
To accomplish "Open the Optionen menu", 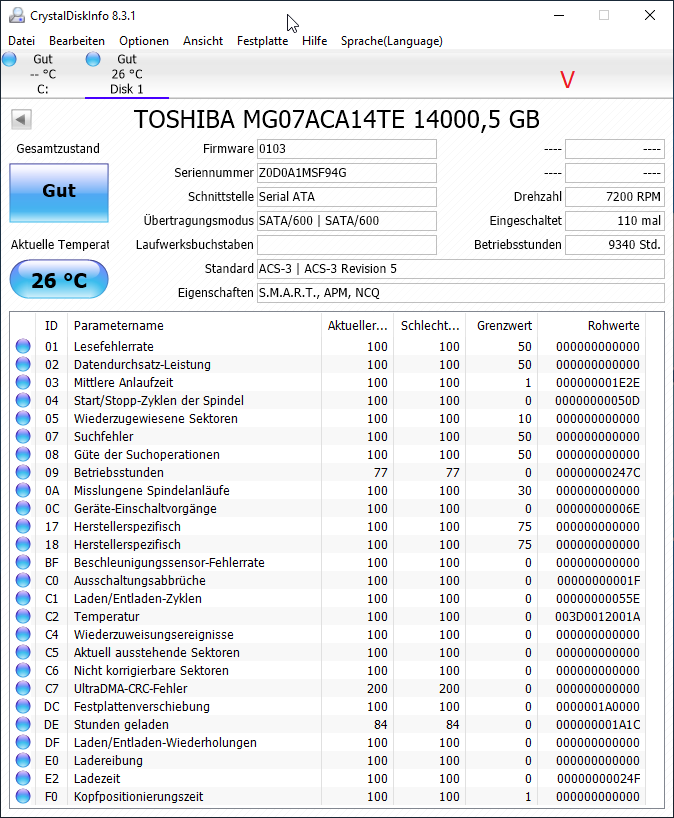I will pyautogui.click(x=144, y=41).
